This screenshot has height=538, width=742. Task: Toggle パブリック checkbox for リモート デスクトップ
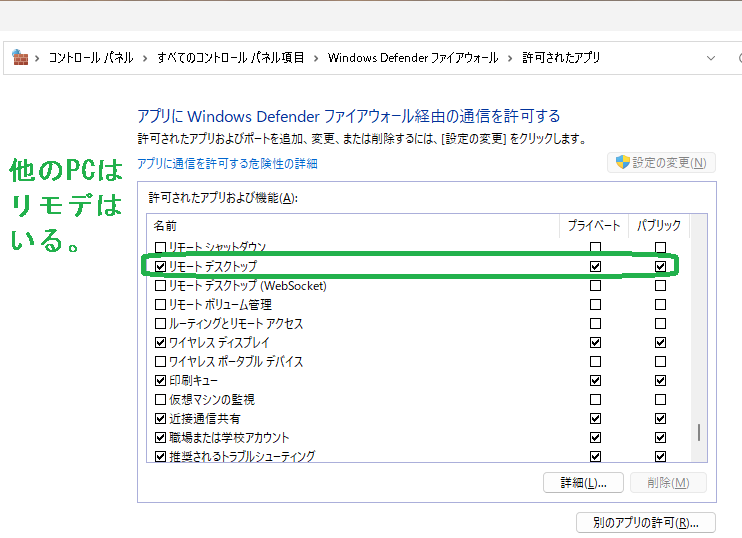(x=660, y=267)
